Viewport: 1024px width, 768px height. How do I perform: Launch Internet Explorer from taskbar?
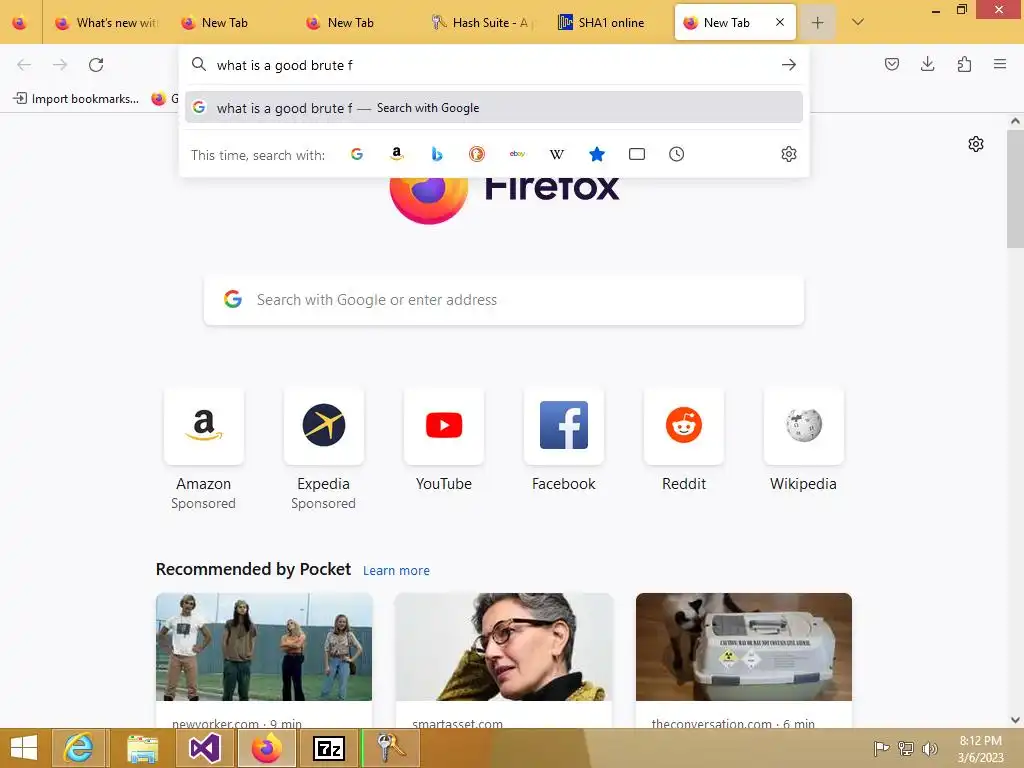coord(78,748)
